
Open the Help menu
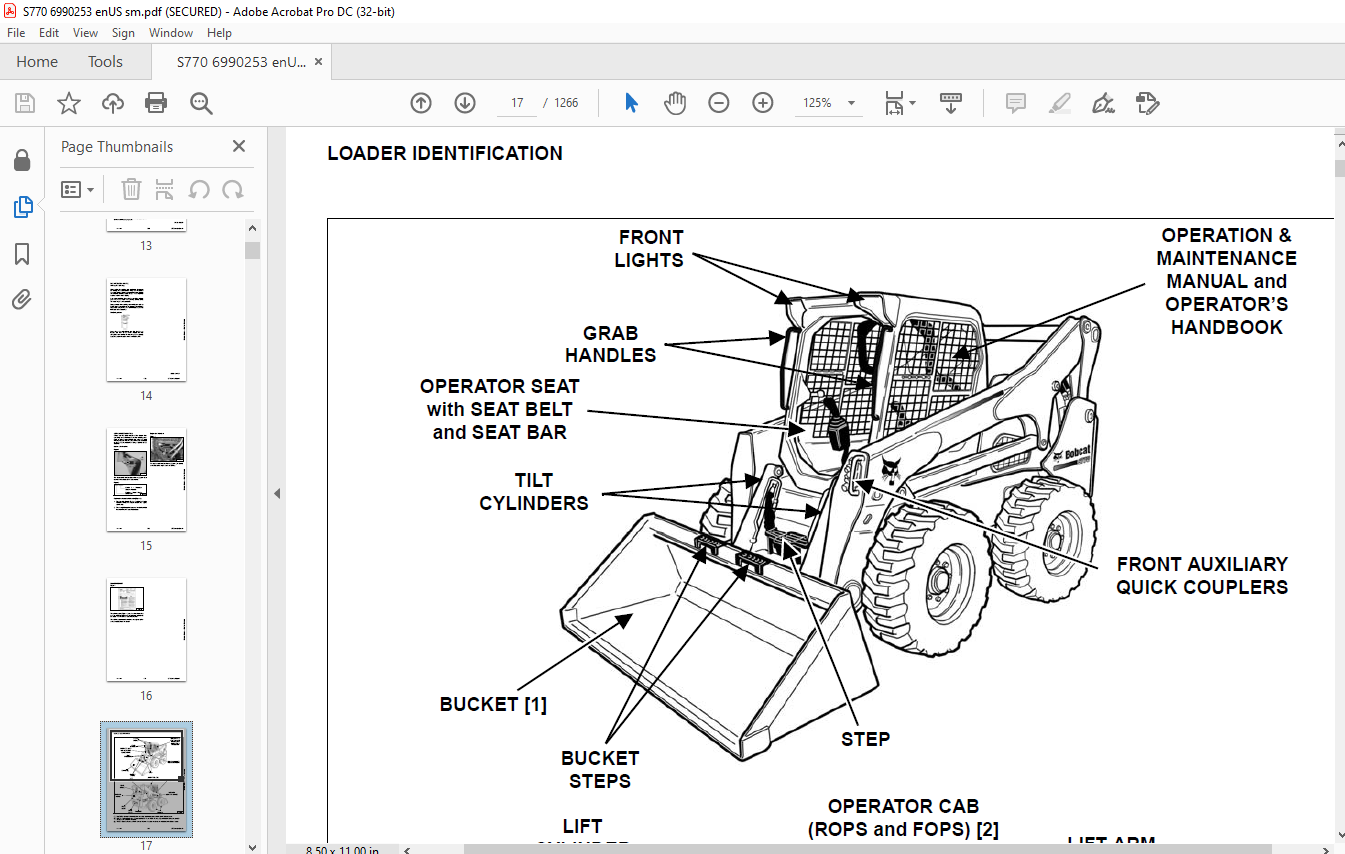[219, 33]
